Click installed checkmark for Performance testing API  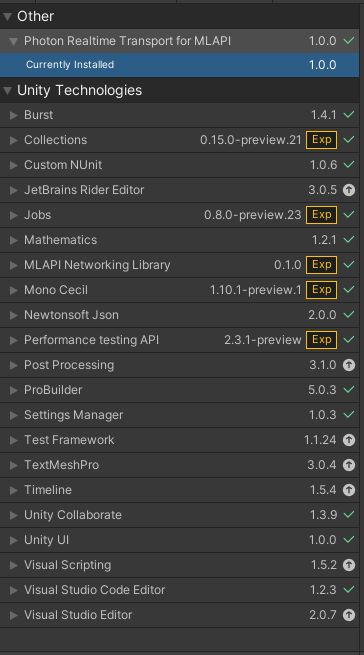click(349, 340)
